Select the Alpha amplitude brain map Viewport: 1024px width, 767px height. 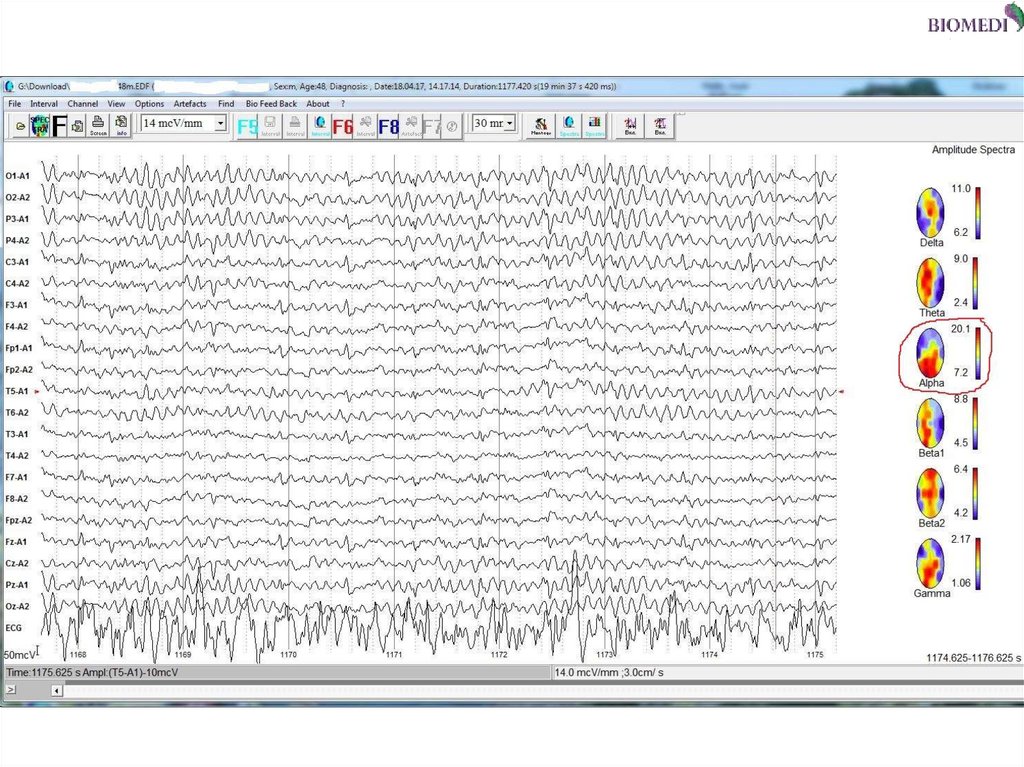tap(931, 353)
